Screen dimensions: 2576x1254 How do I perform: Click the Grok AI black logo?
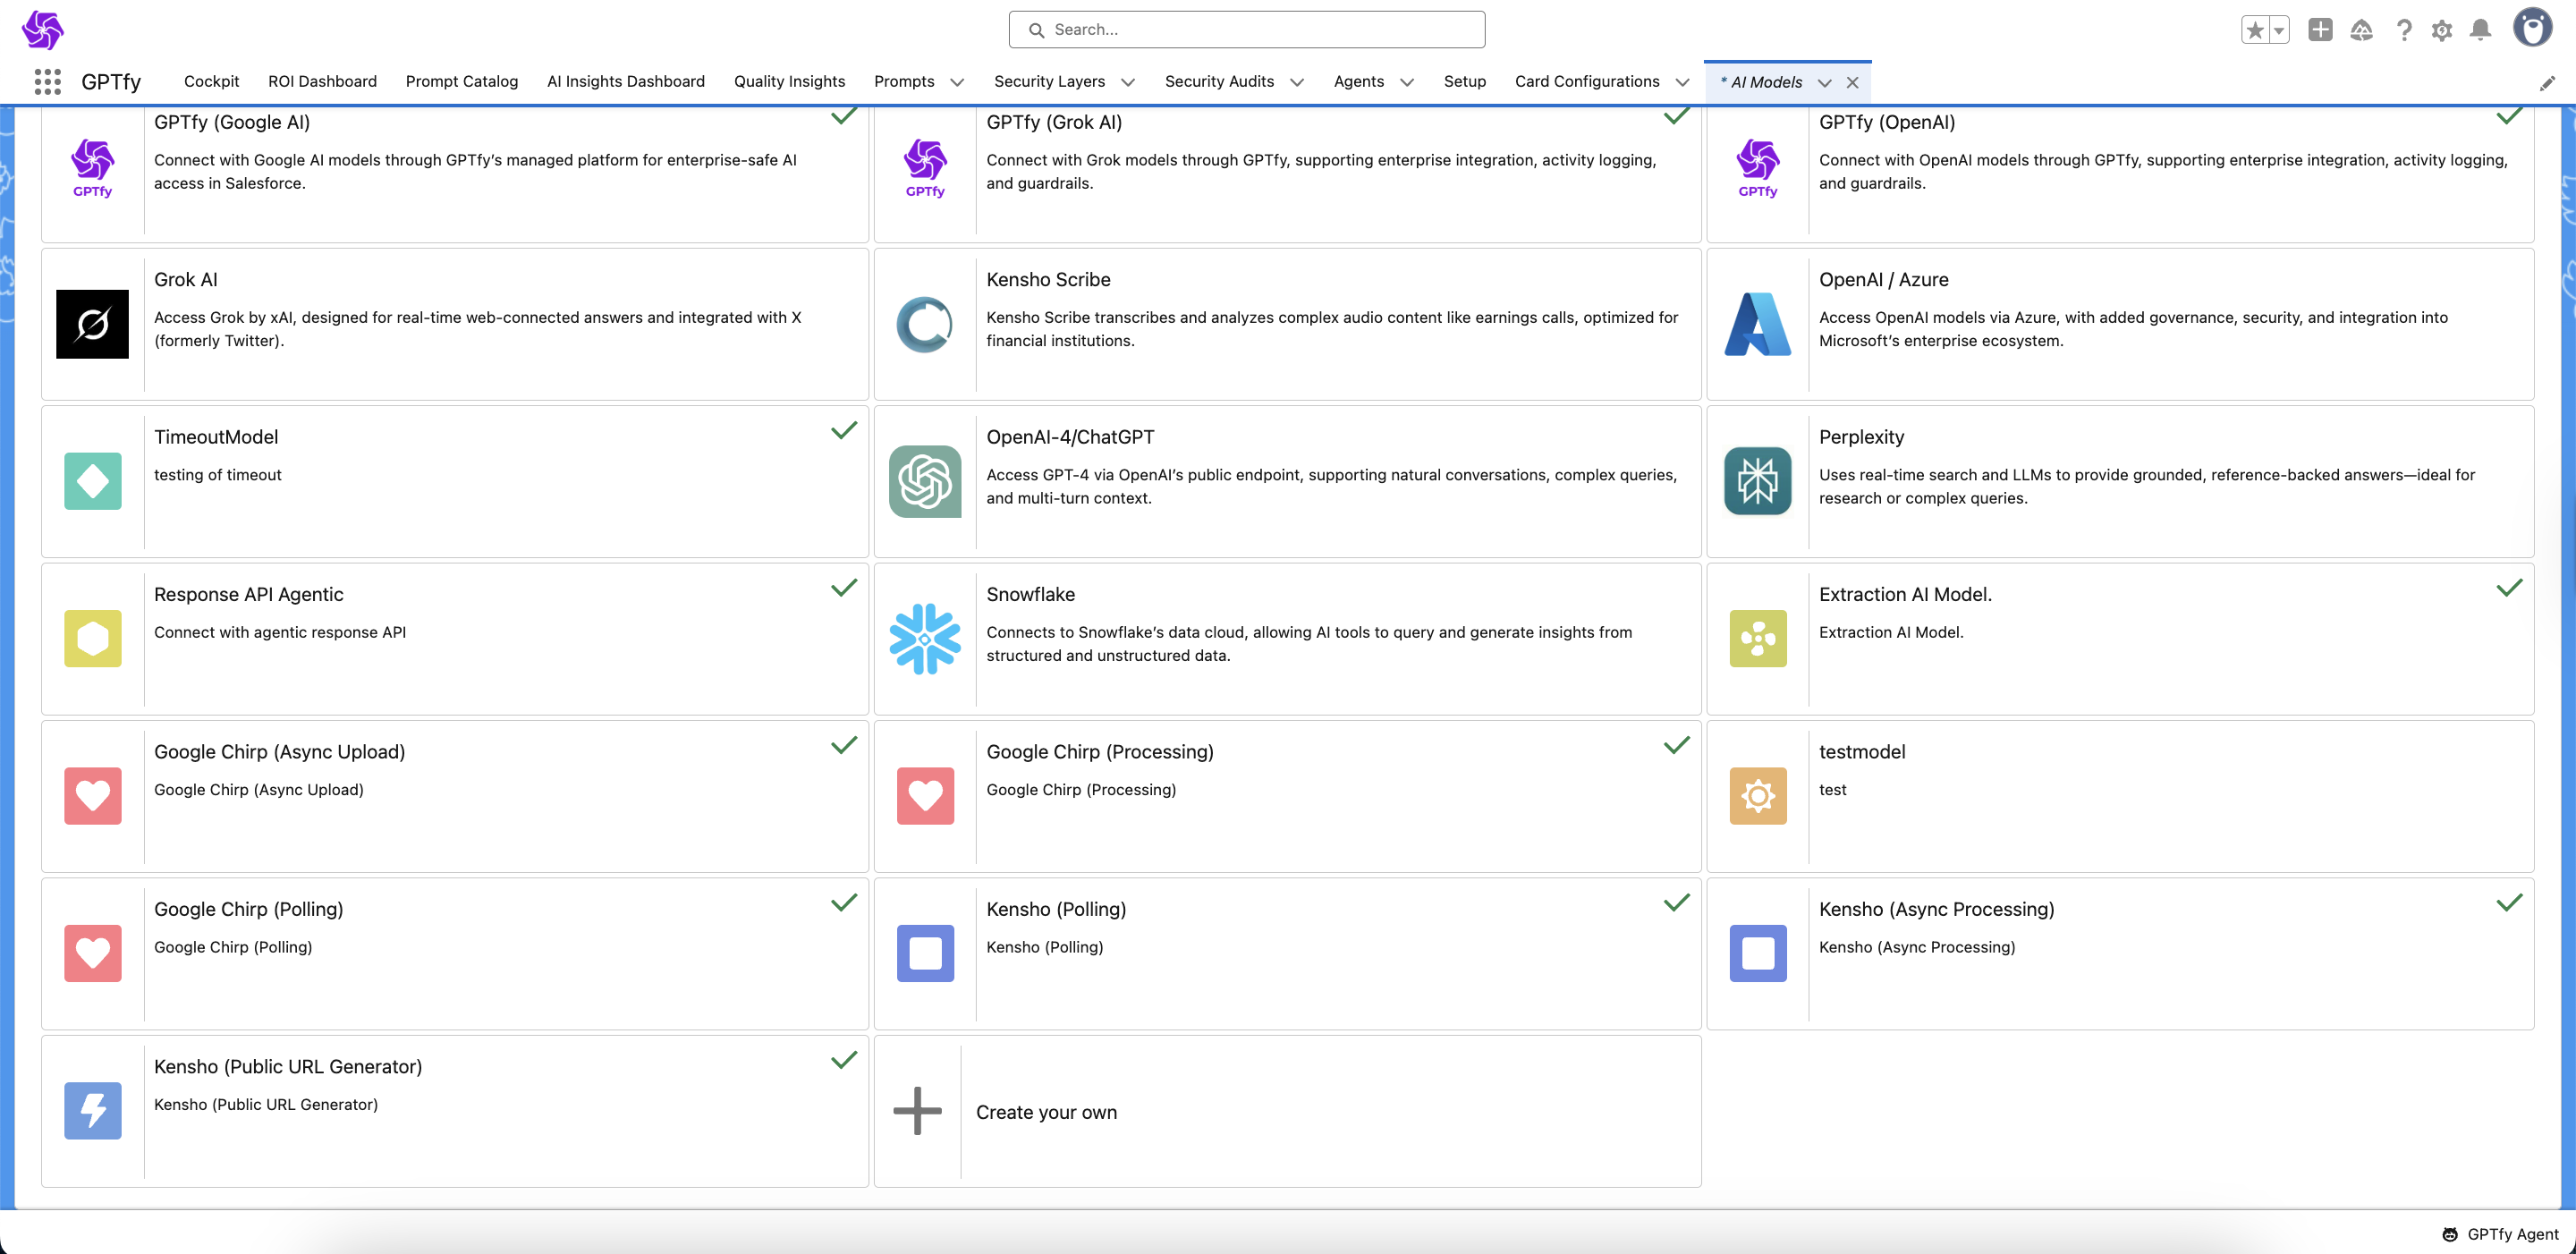click(x=92, y=324)
